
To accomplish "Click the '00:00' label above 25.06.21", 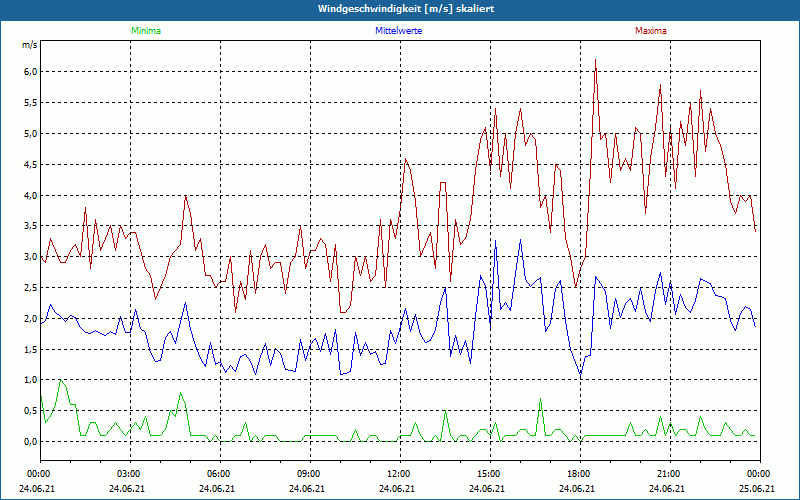I will coord(758,474).
